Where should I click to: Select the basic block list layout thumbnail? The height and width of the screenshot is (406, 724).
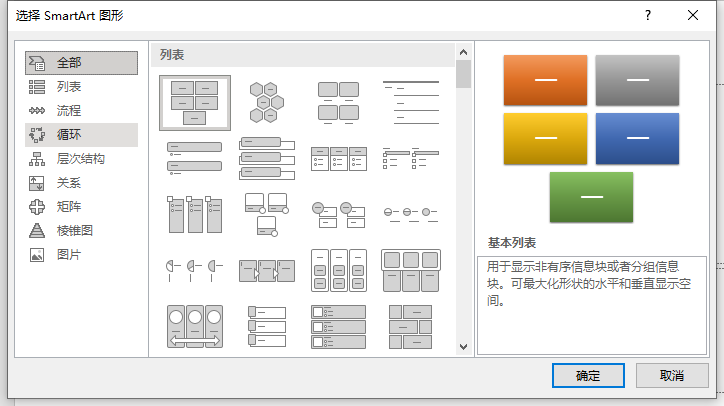coord(195,103)
